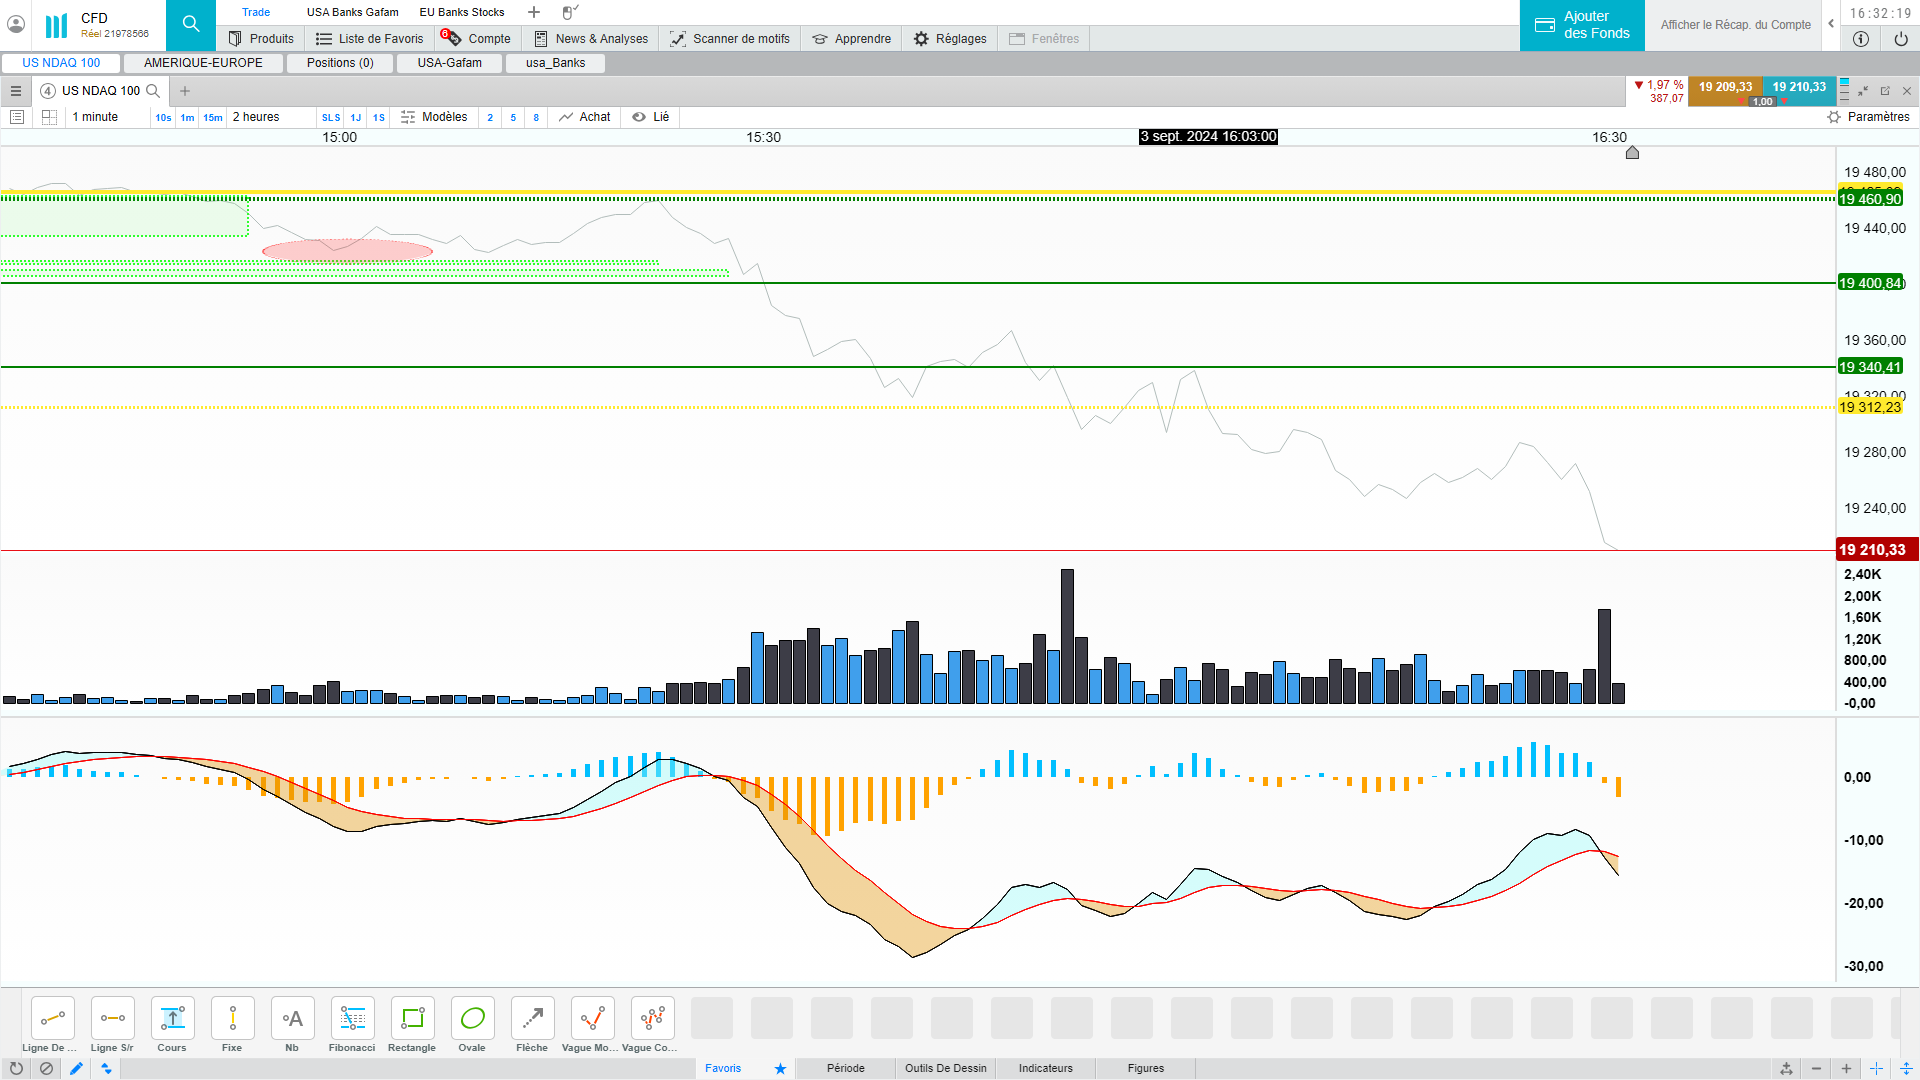Viewport: 1920px width, 1080px height.
Task: Toggle the Lié eye link option
Action: [651, 117]
